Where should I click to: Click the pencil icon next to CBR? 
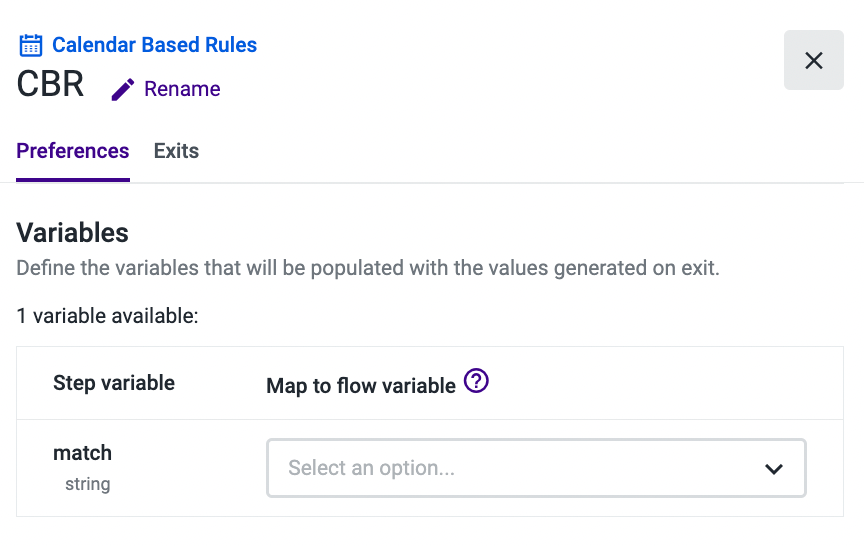pyautogui.click(x=122, y=90)
